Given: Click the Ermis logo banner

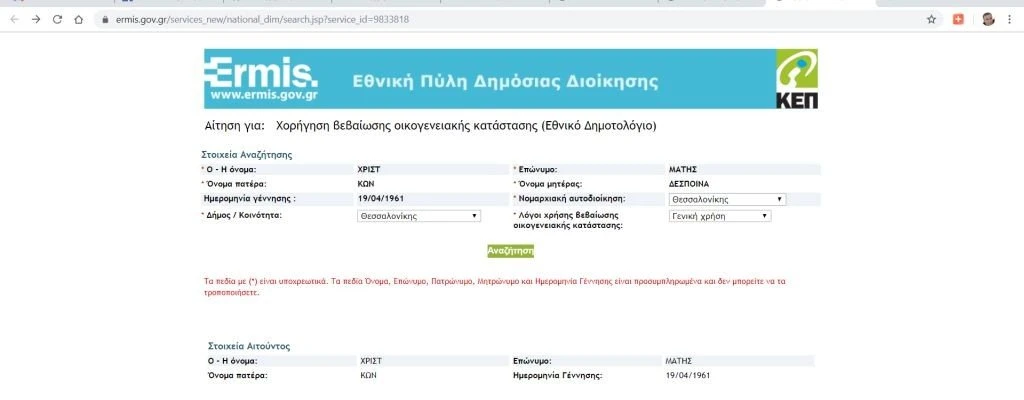Looking at the screenshot, I should [262, 79].
